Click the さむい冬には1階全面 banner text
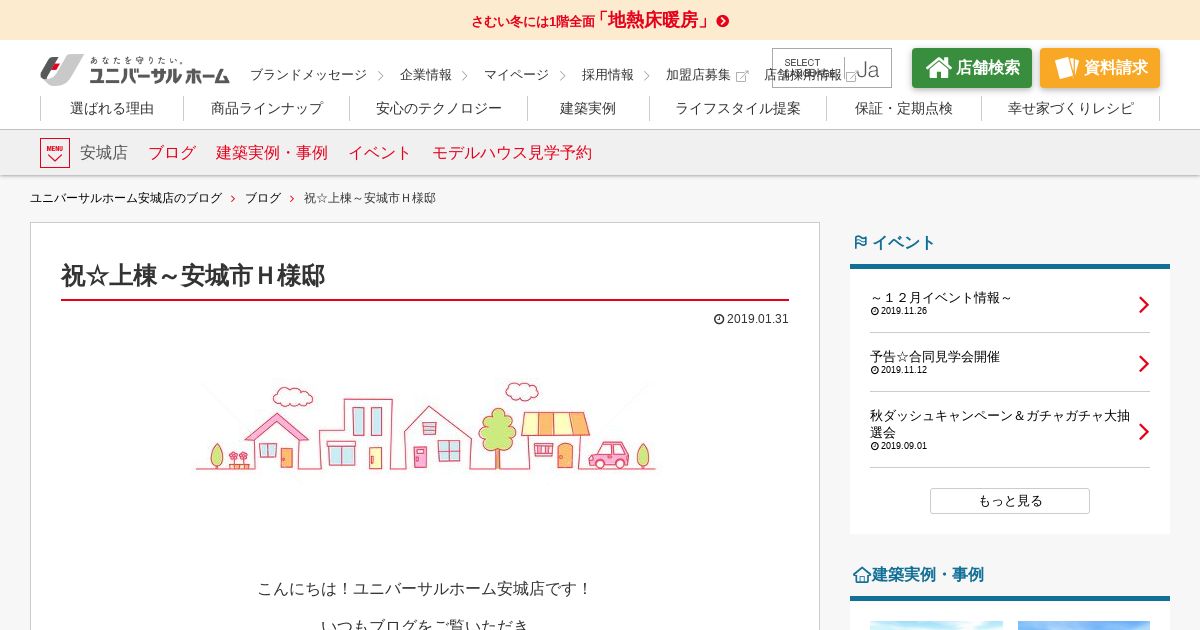1200x630 pixels. (x=533, y=21)
